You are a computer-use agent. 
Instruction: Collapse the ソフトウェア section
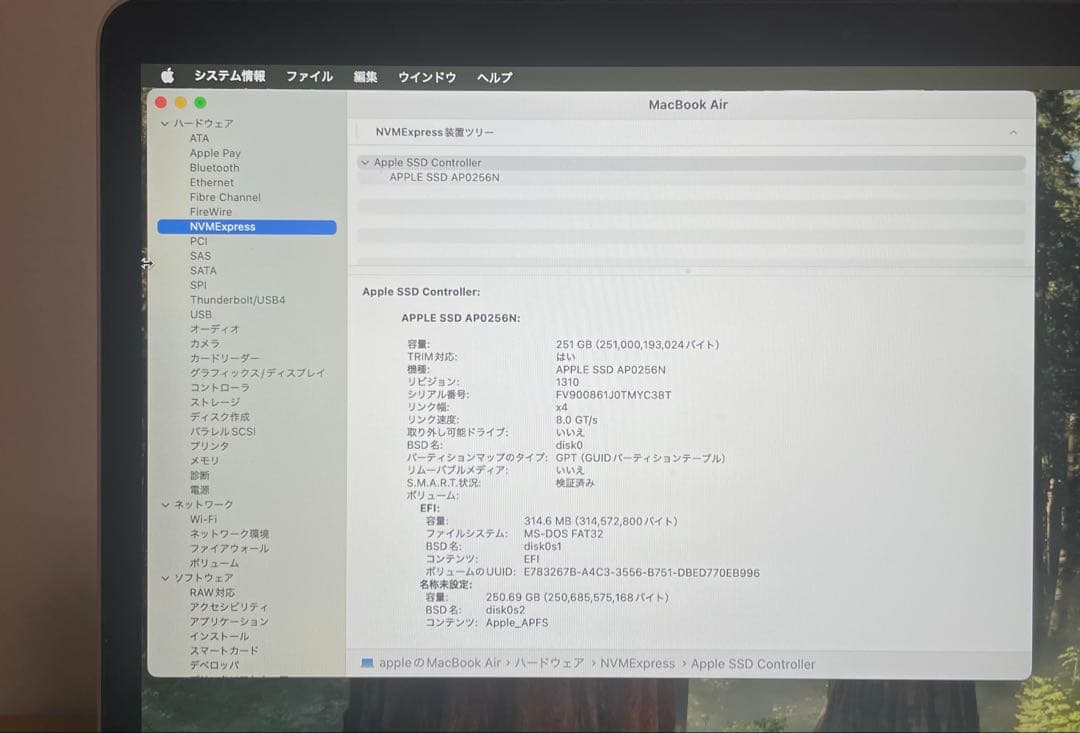point(165,577)
